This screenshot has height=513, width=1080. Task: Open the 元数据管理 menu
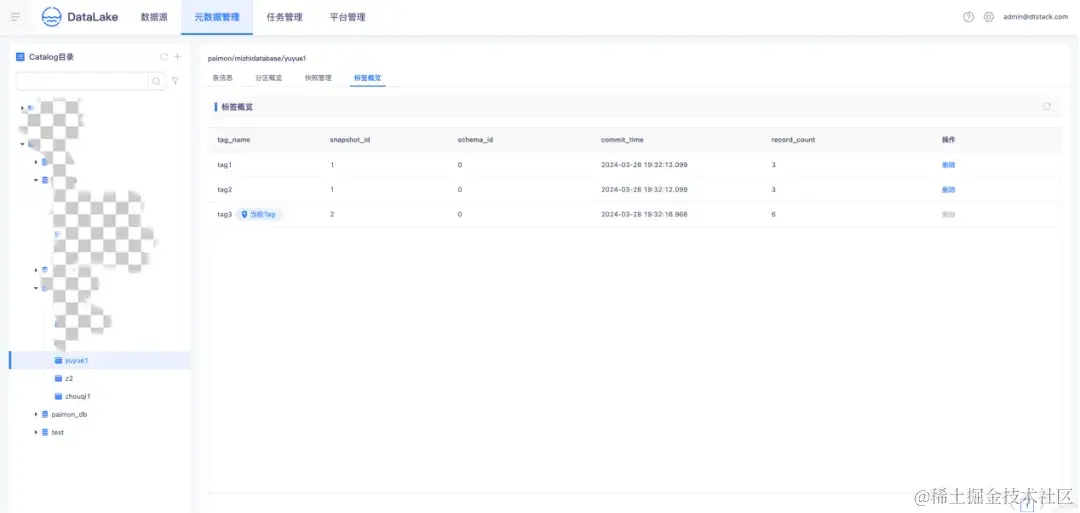pos(217,17)
